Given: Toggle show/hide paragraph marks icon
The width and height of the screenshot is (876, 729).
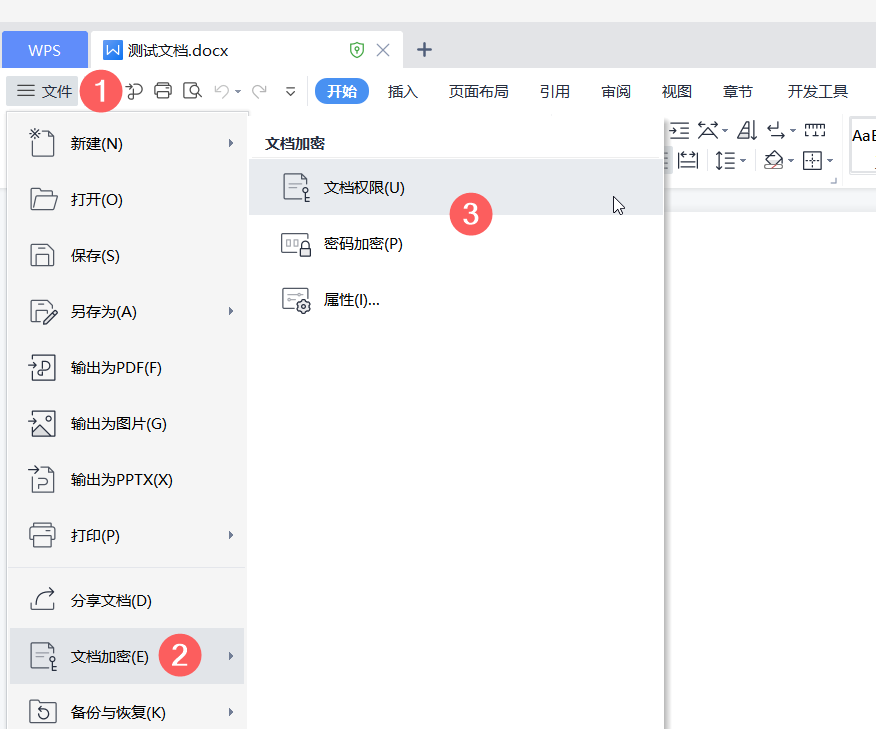Looking at the screenshot, I should [x=776, y=131].
